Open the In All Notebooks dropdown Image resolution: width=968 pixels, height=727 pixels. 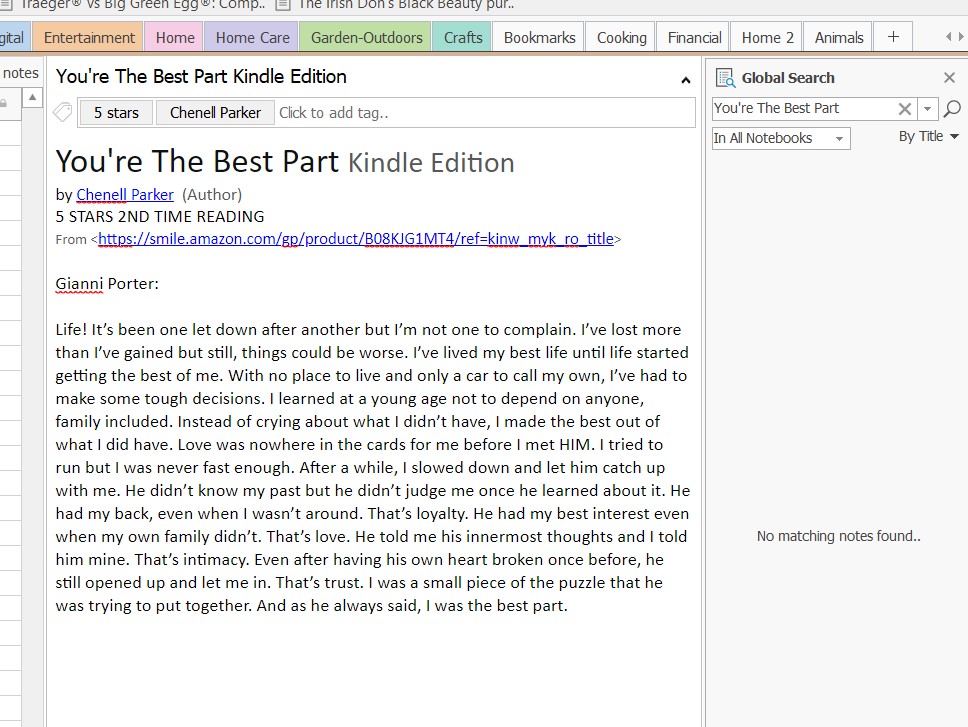780,138
